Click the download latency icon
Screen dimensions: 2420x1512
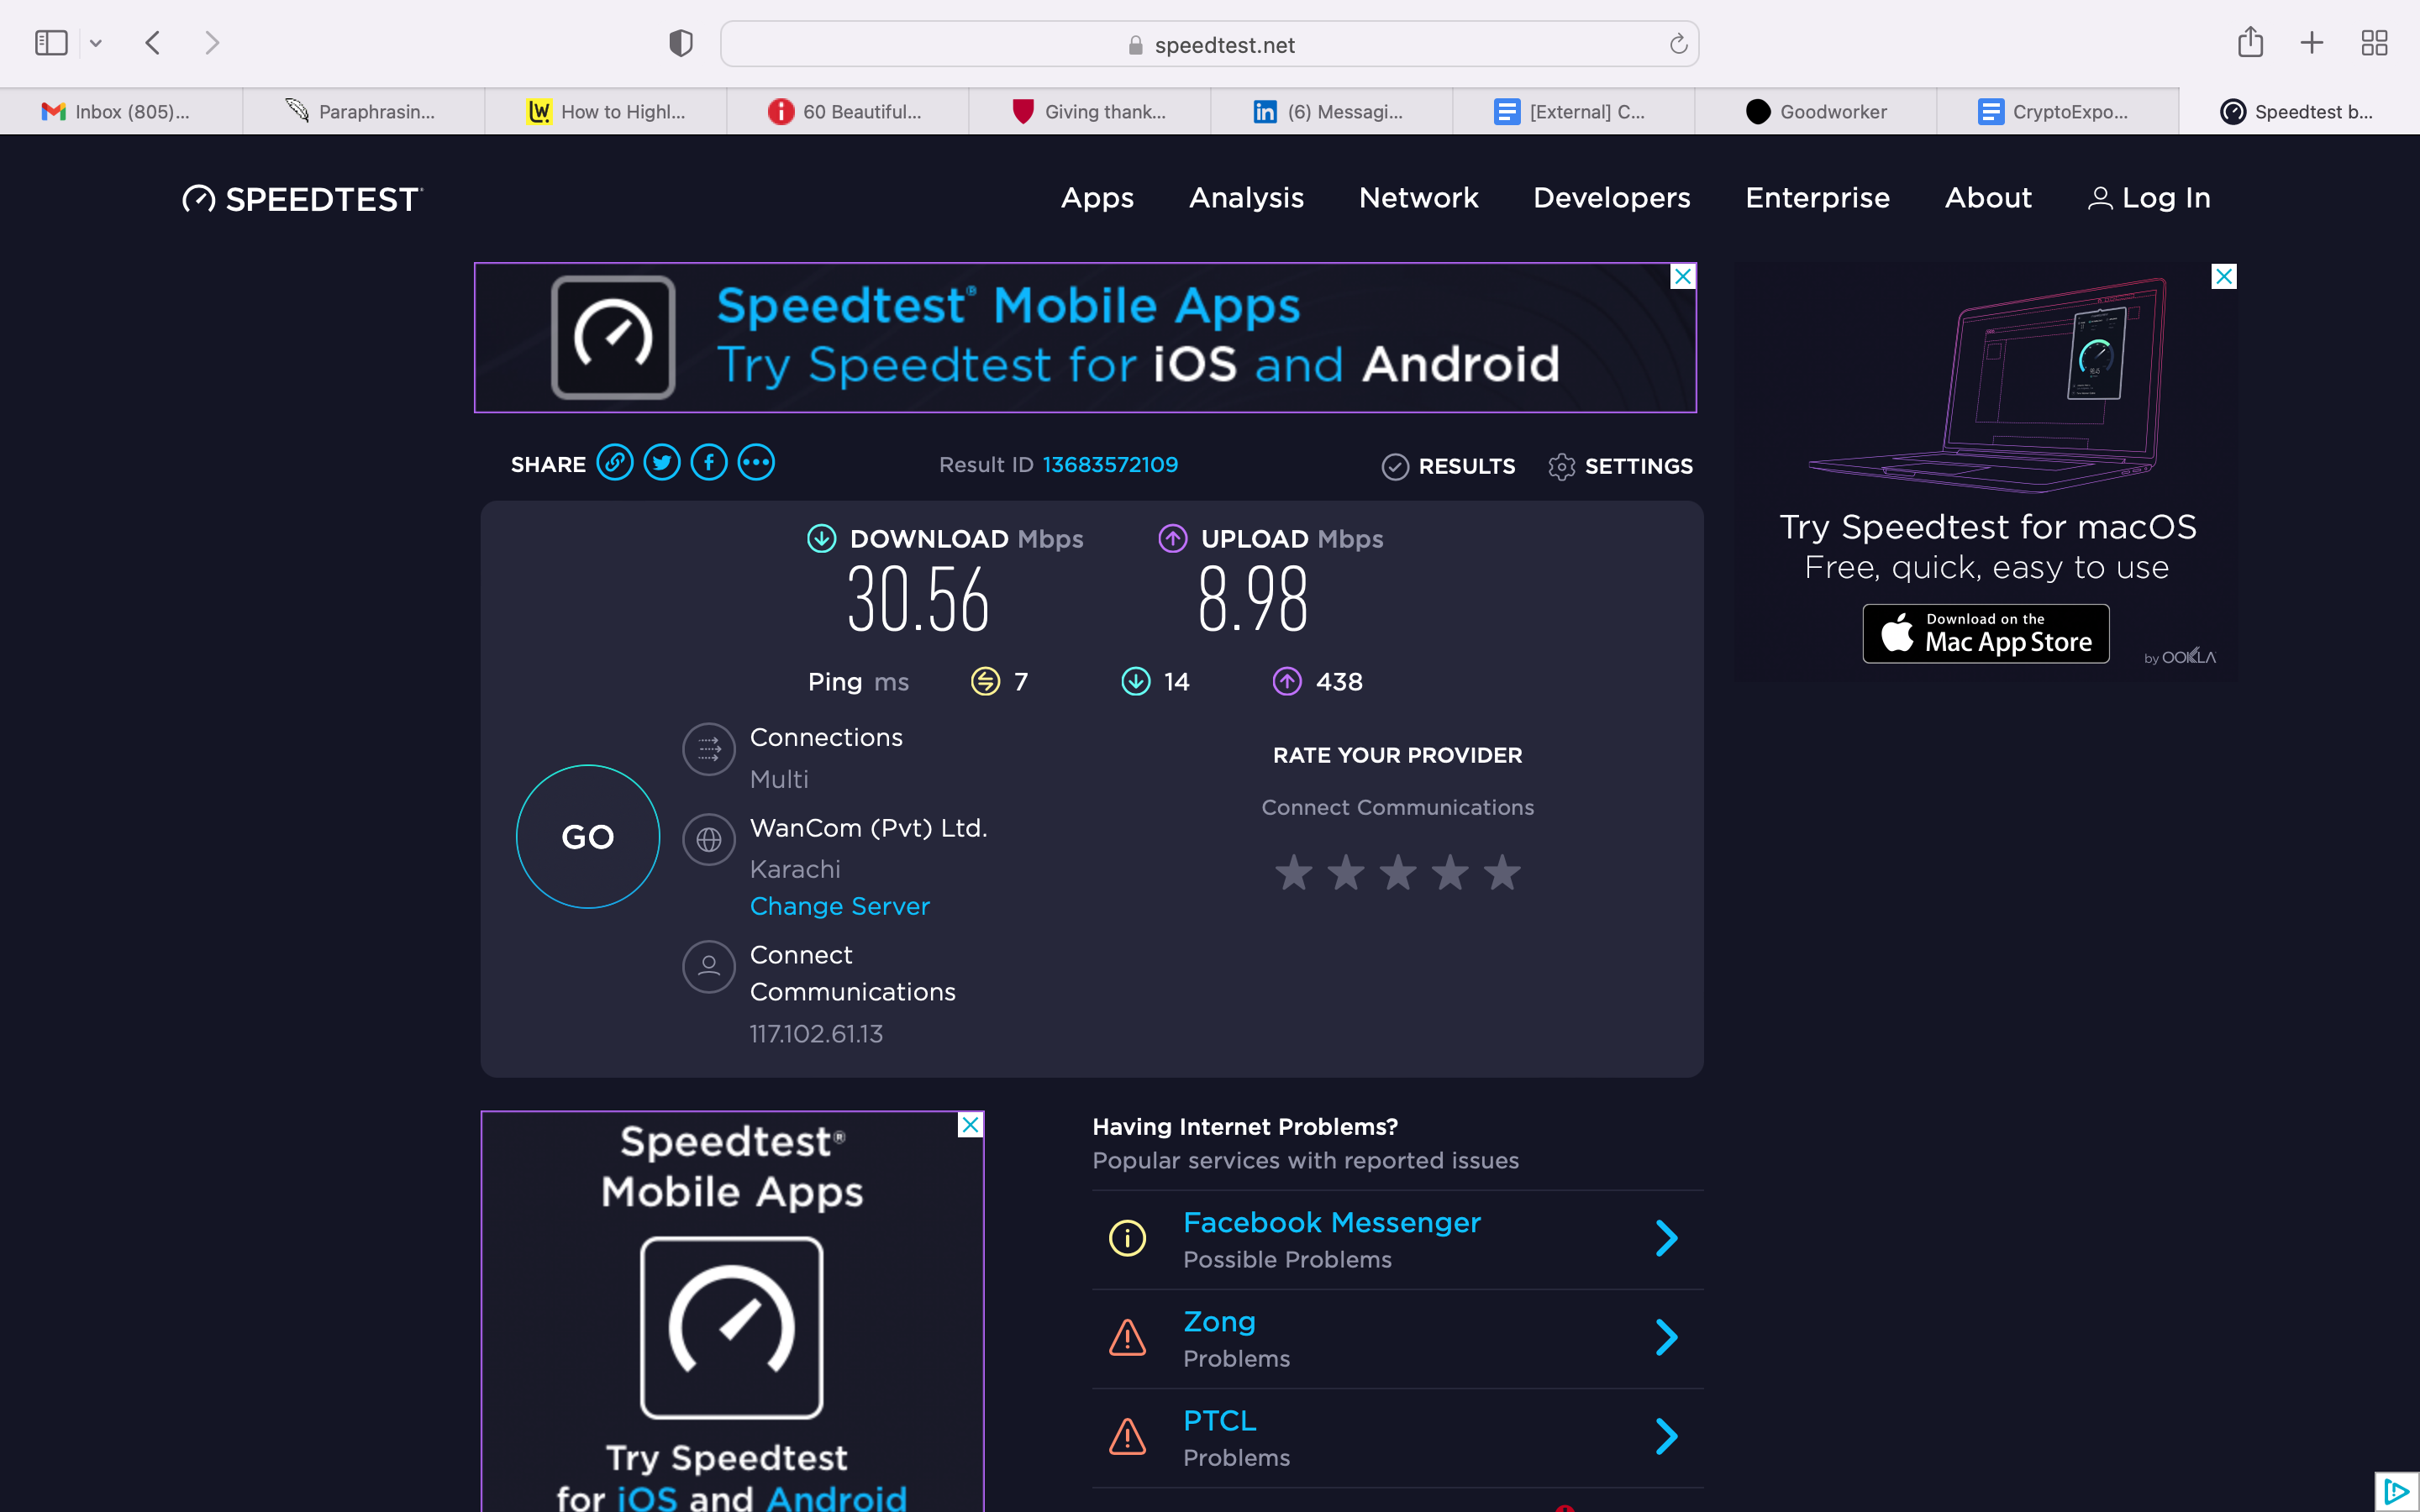click(x=1135, y=682)
